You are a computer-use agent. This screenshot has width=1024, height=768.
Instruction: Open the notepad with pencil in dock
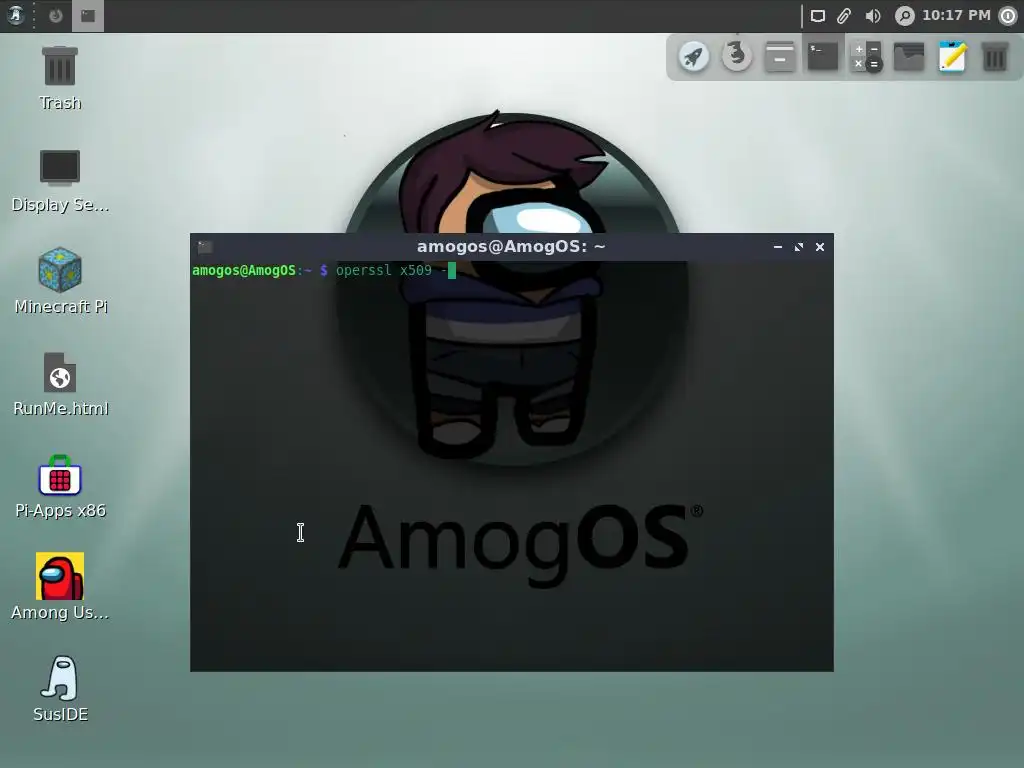[x=952, y=57]
